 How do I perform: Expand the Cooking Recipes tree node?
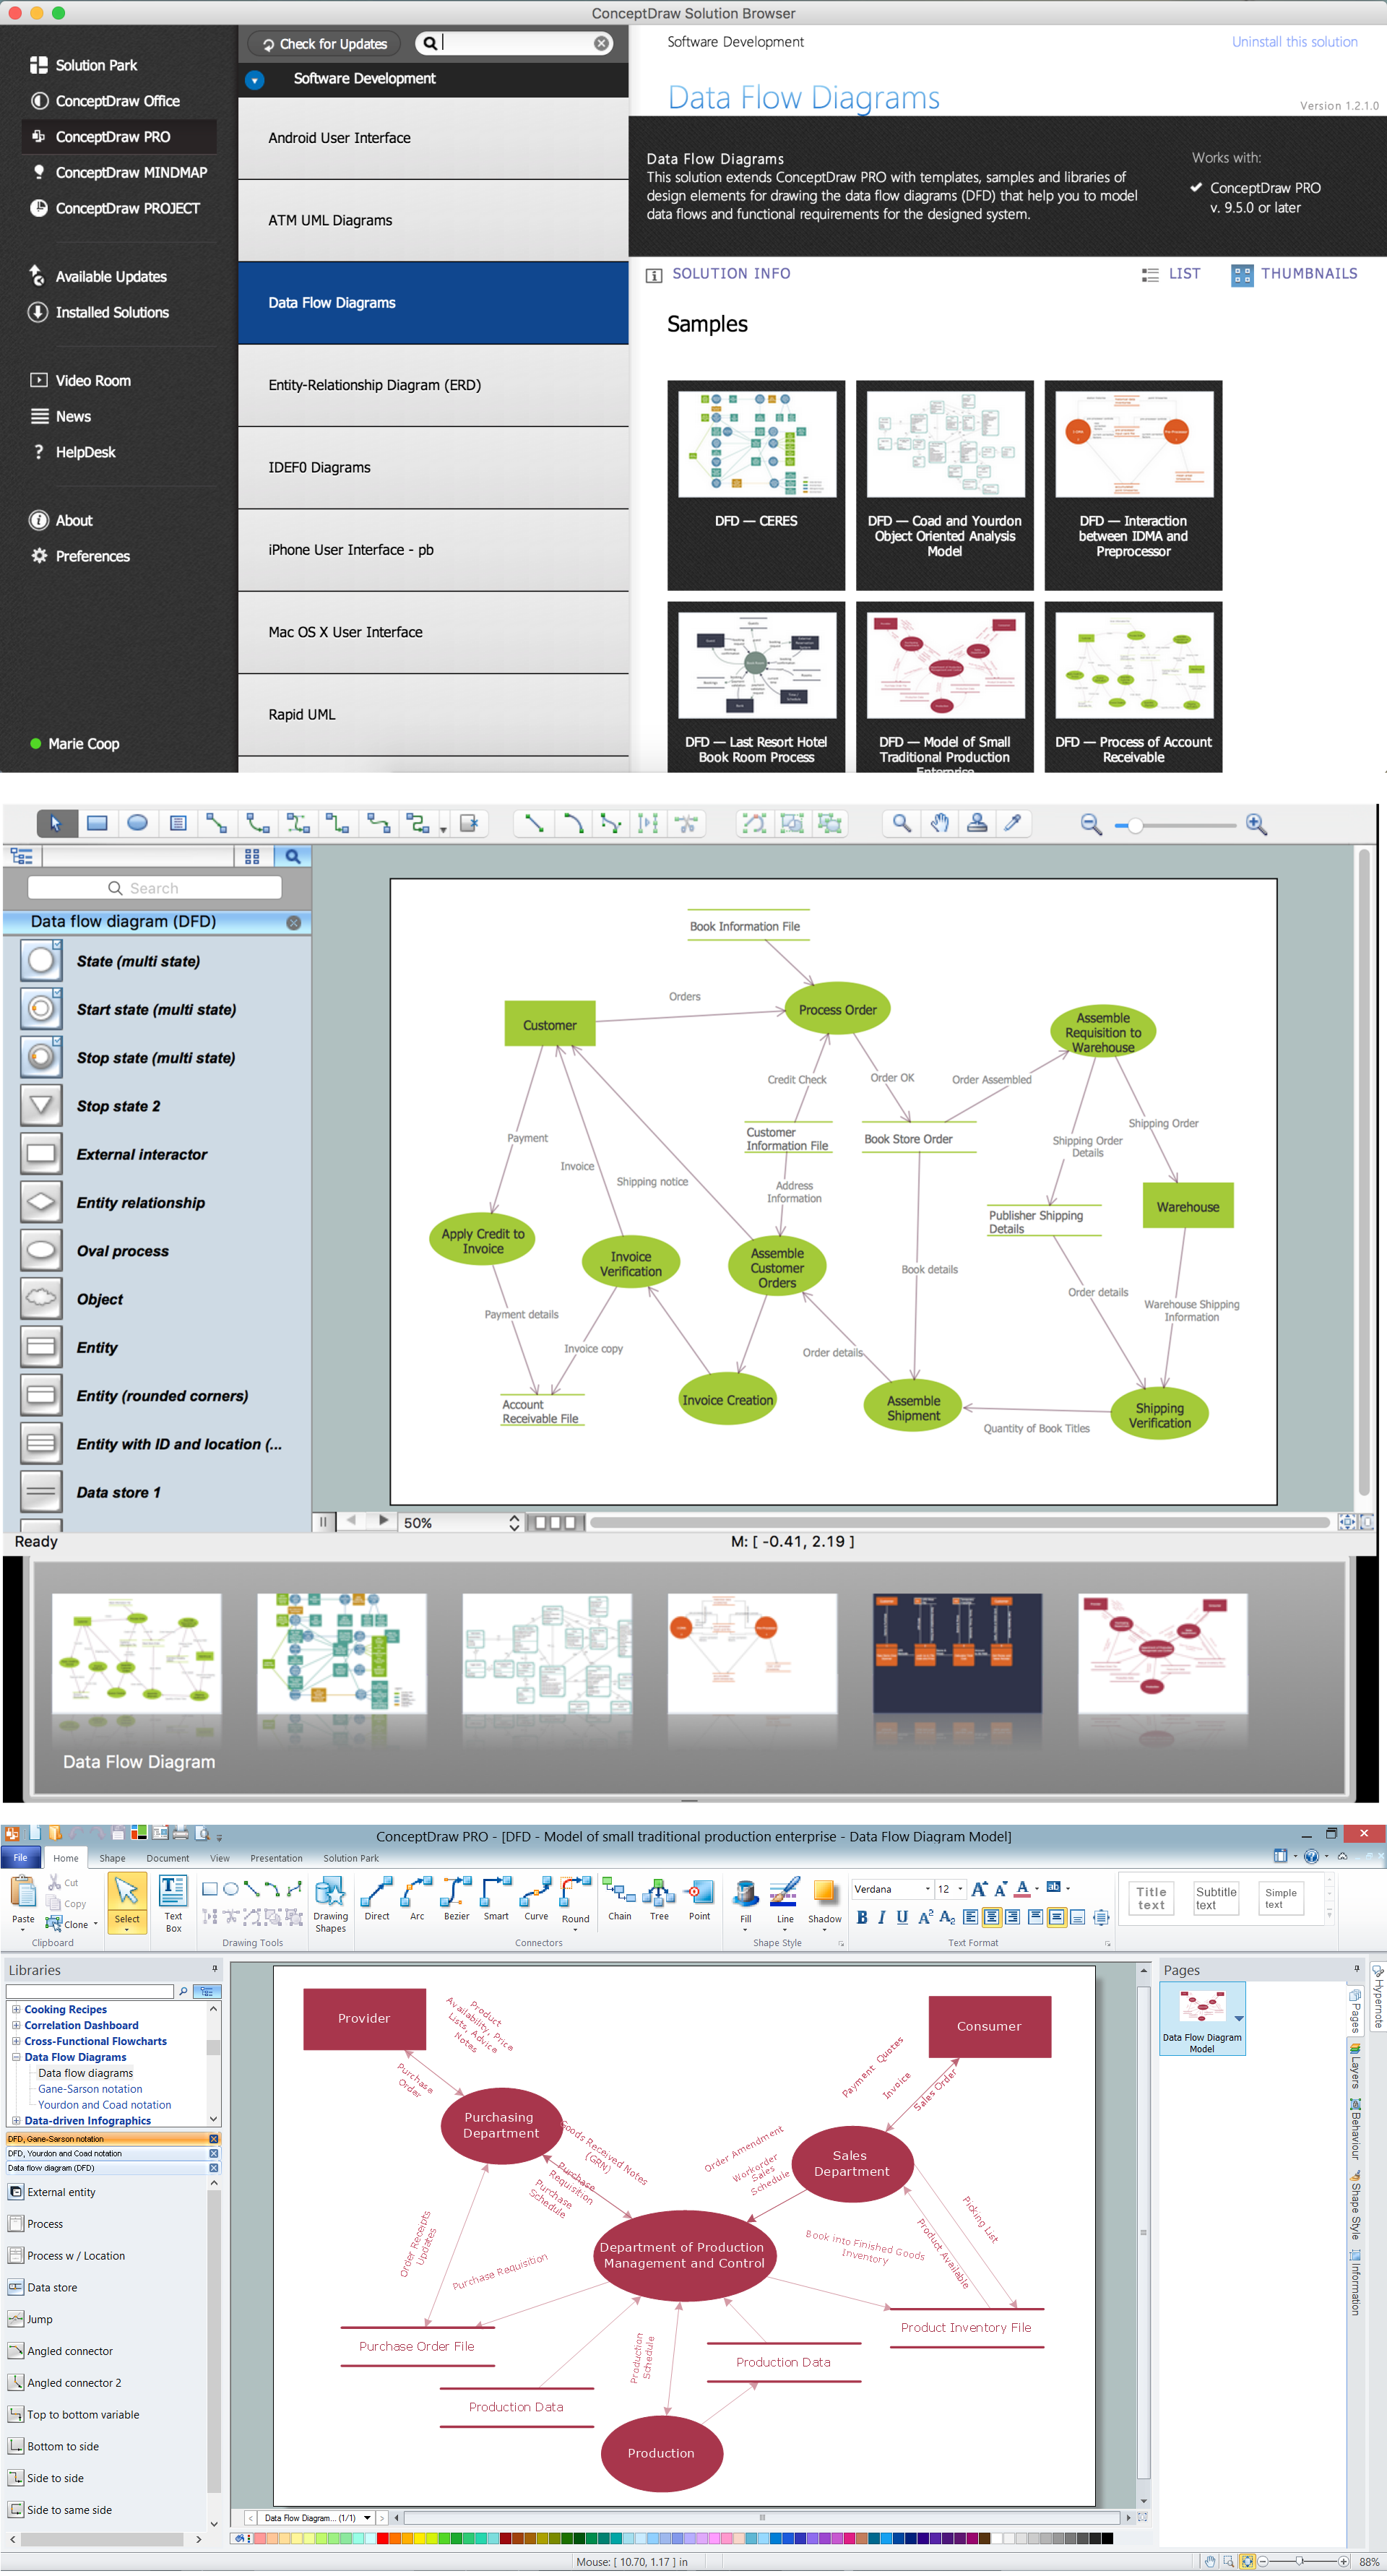coord(16,2009)
